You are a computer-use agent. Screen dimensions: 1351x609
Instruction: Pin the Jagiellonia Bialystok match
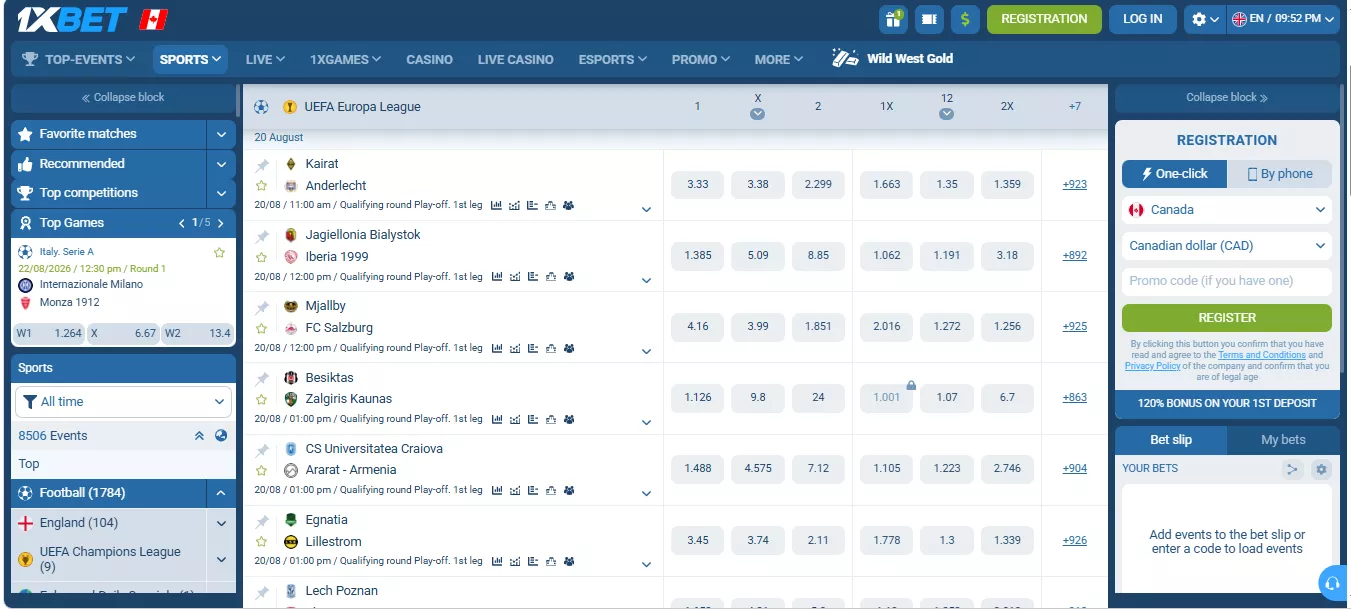tap(262, 236)
